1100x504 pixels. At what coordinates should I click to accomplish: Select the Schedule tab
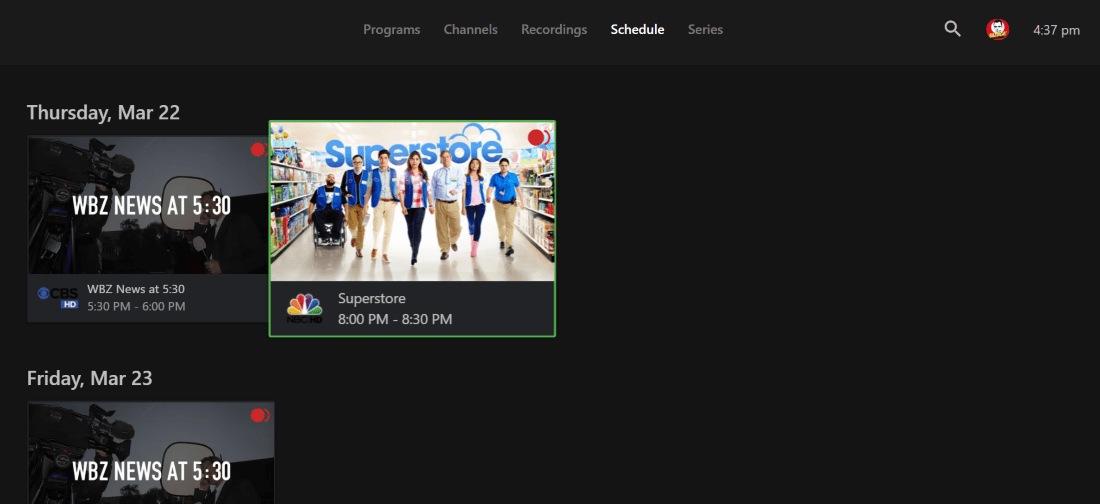pyautogui.click(x=637, y=29)
